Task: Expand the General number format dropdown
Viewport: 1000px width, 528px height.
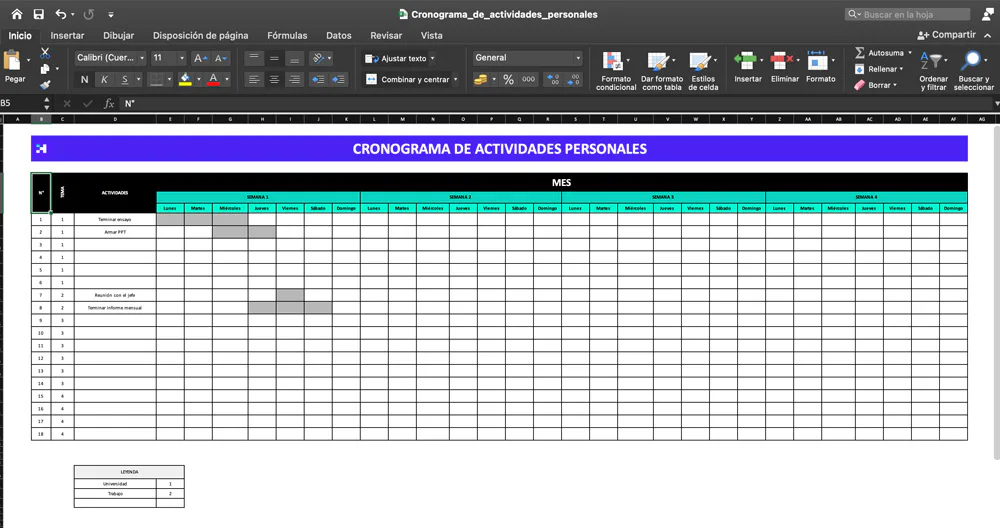Action: tap(527, 58)
